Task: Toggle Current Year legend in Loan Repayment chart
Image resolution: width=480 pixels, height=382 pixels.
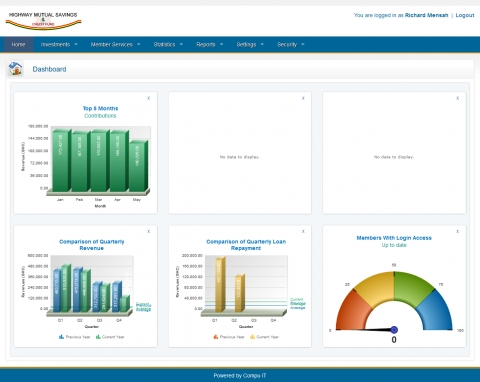Action: coord(264,337)
